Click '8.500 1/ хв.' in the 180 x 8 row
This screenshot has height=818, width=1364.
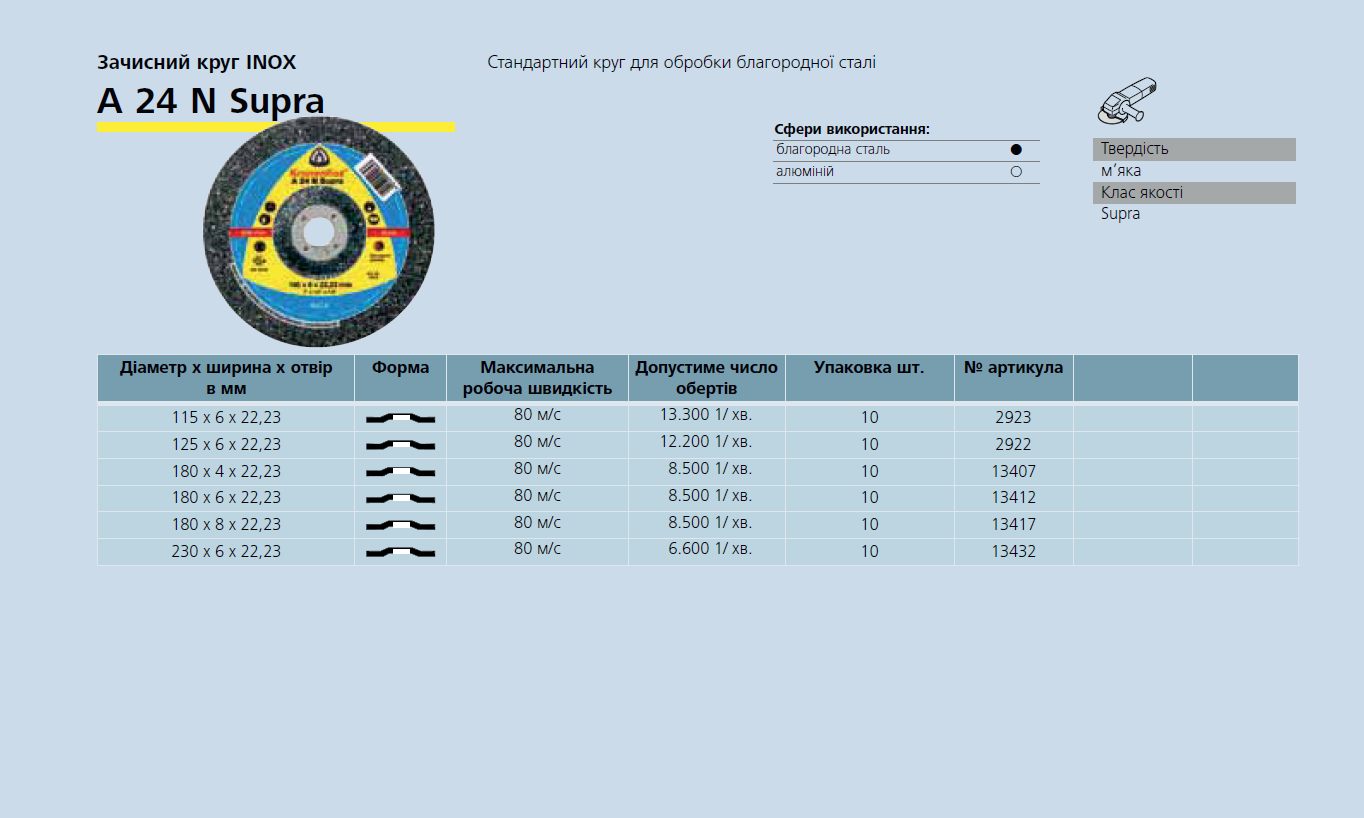pos(710,523)
